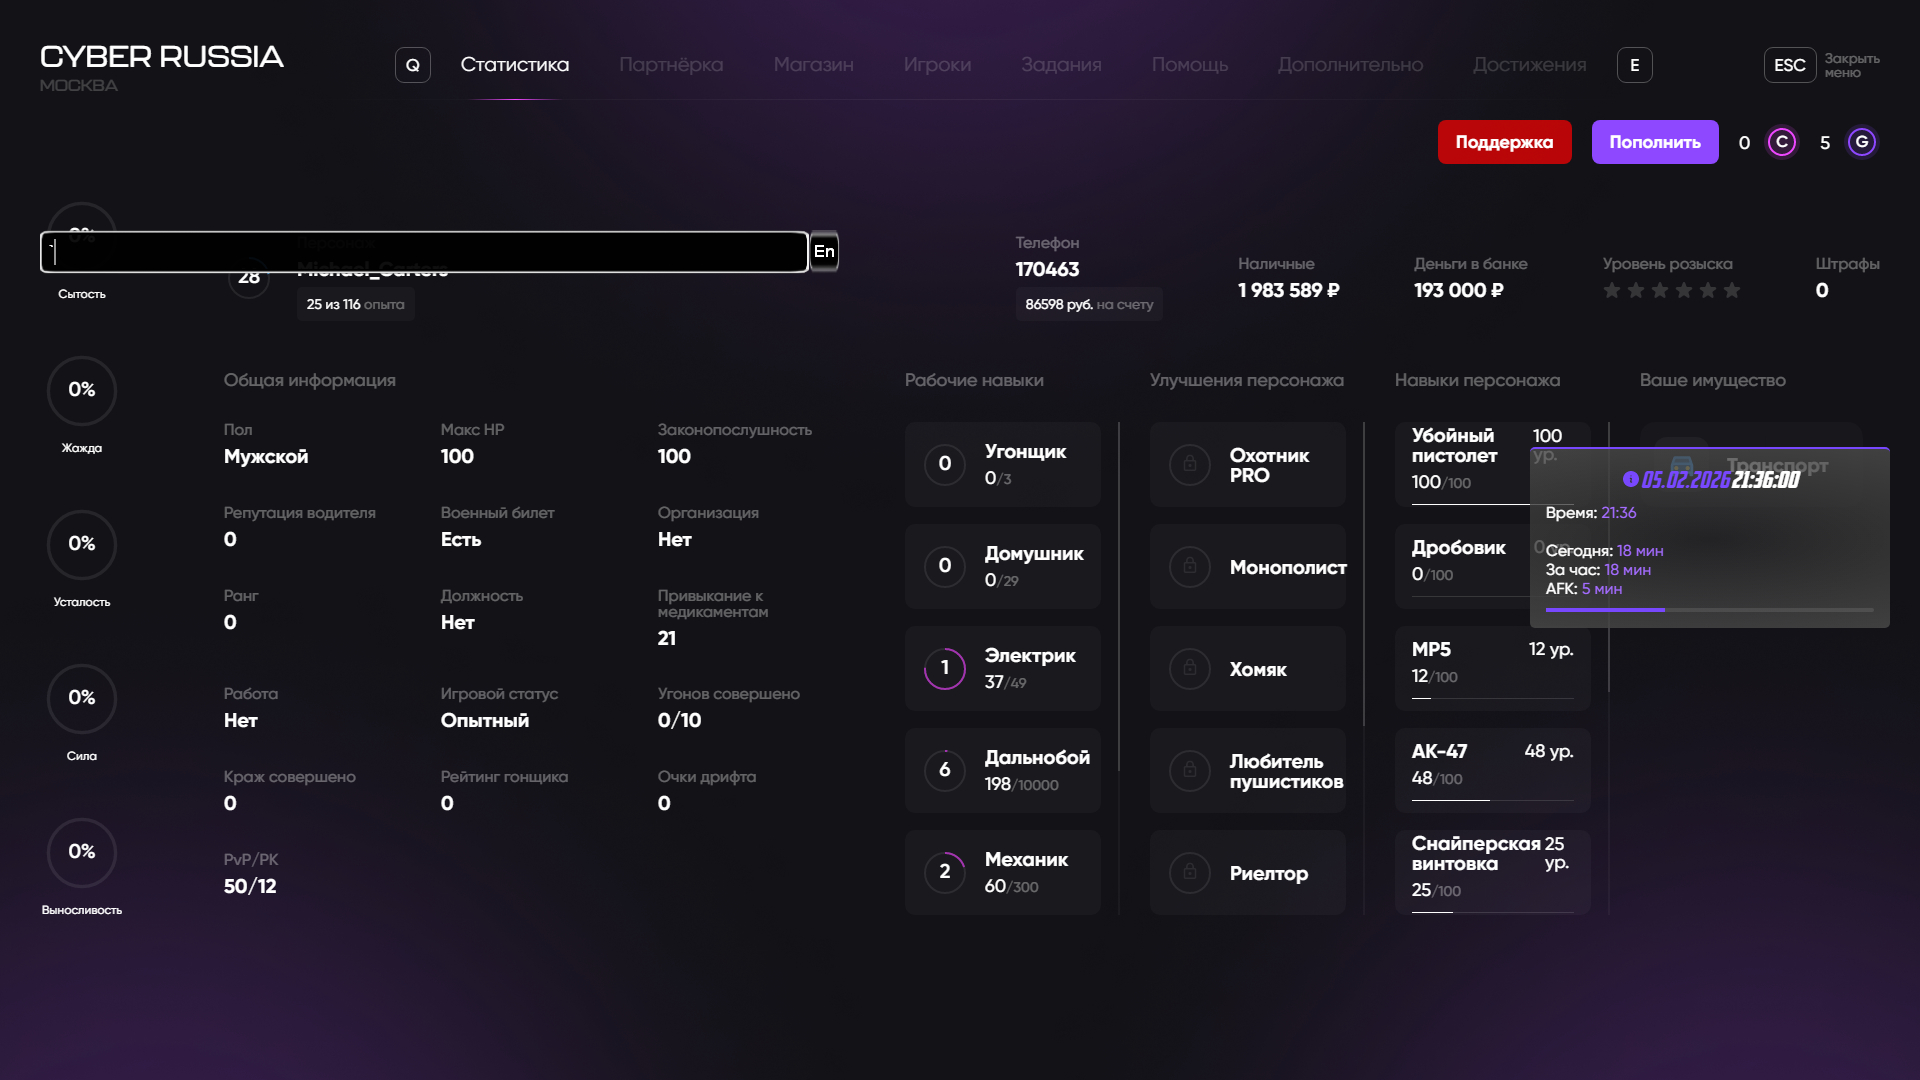The width and height of the screenshot is (1920, 1080).
Task: Open the Достижения tab
Action: [1529, 65]
